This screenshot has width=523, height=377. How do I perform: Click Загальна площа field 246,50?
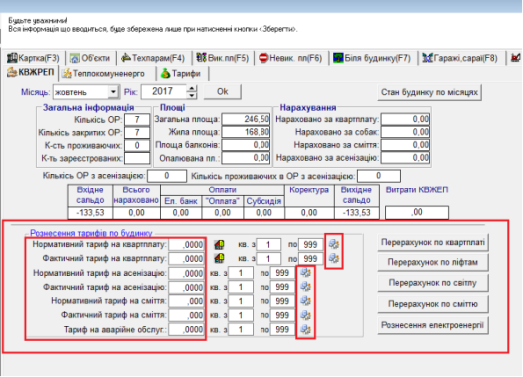(245, 119)
